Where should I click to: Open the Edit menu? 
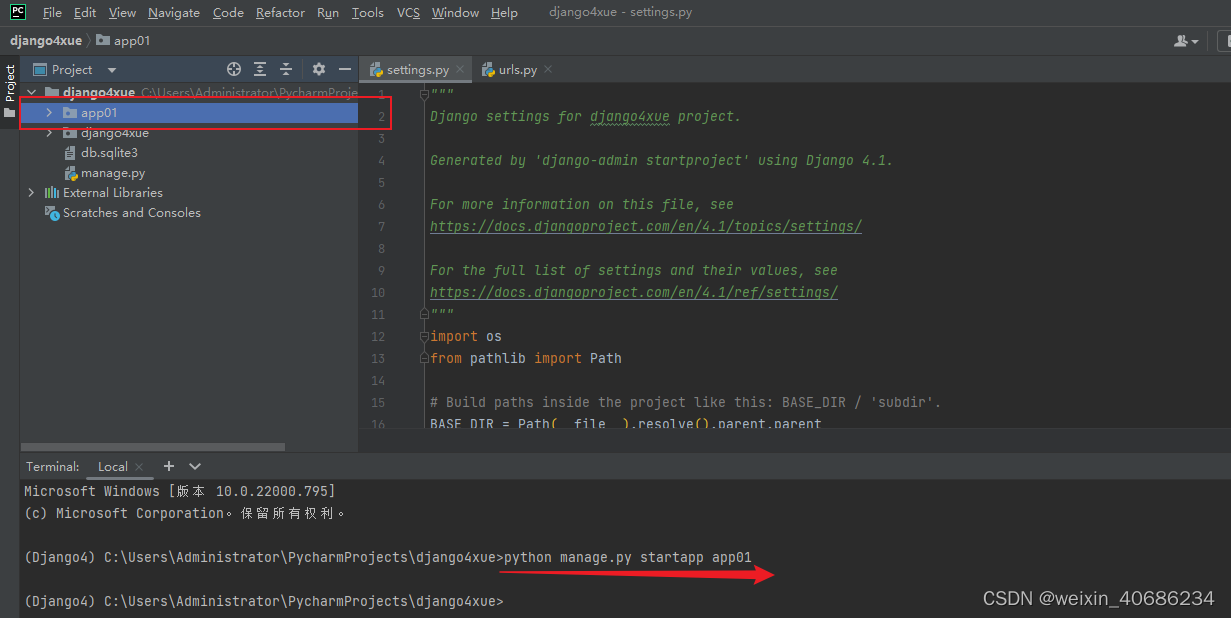click(x=85, y=13)
